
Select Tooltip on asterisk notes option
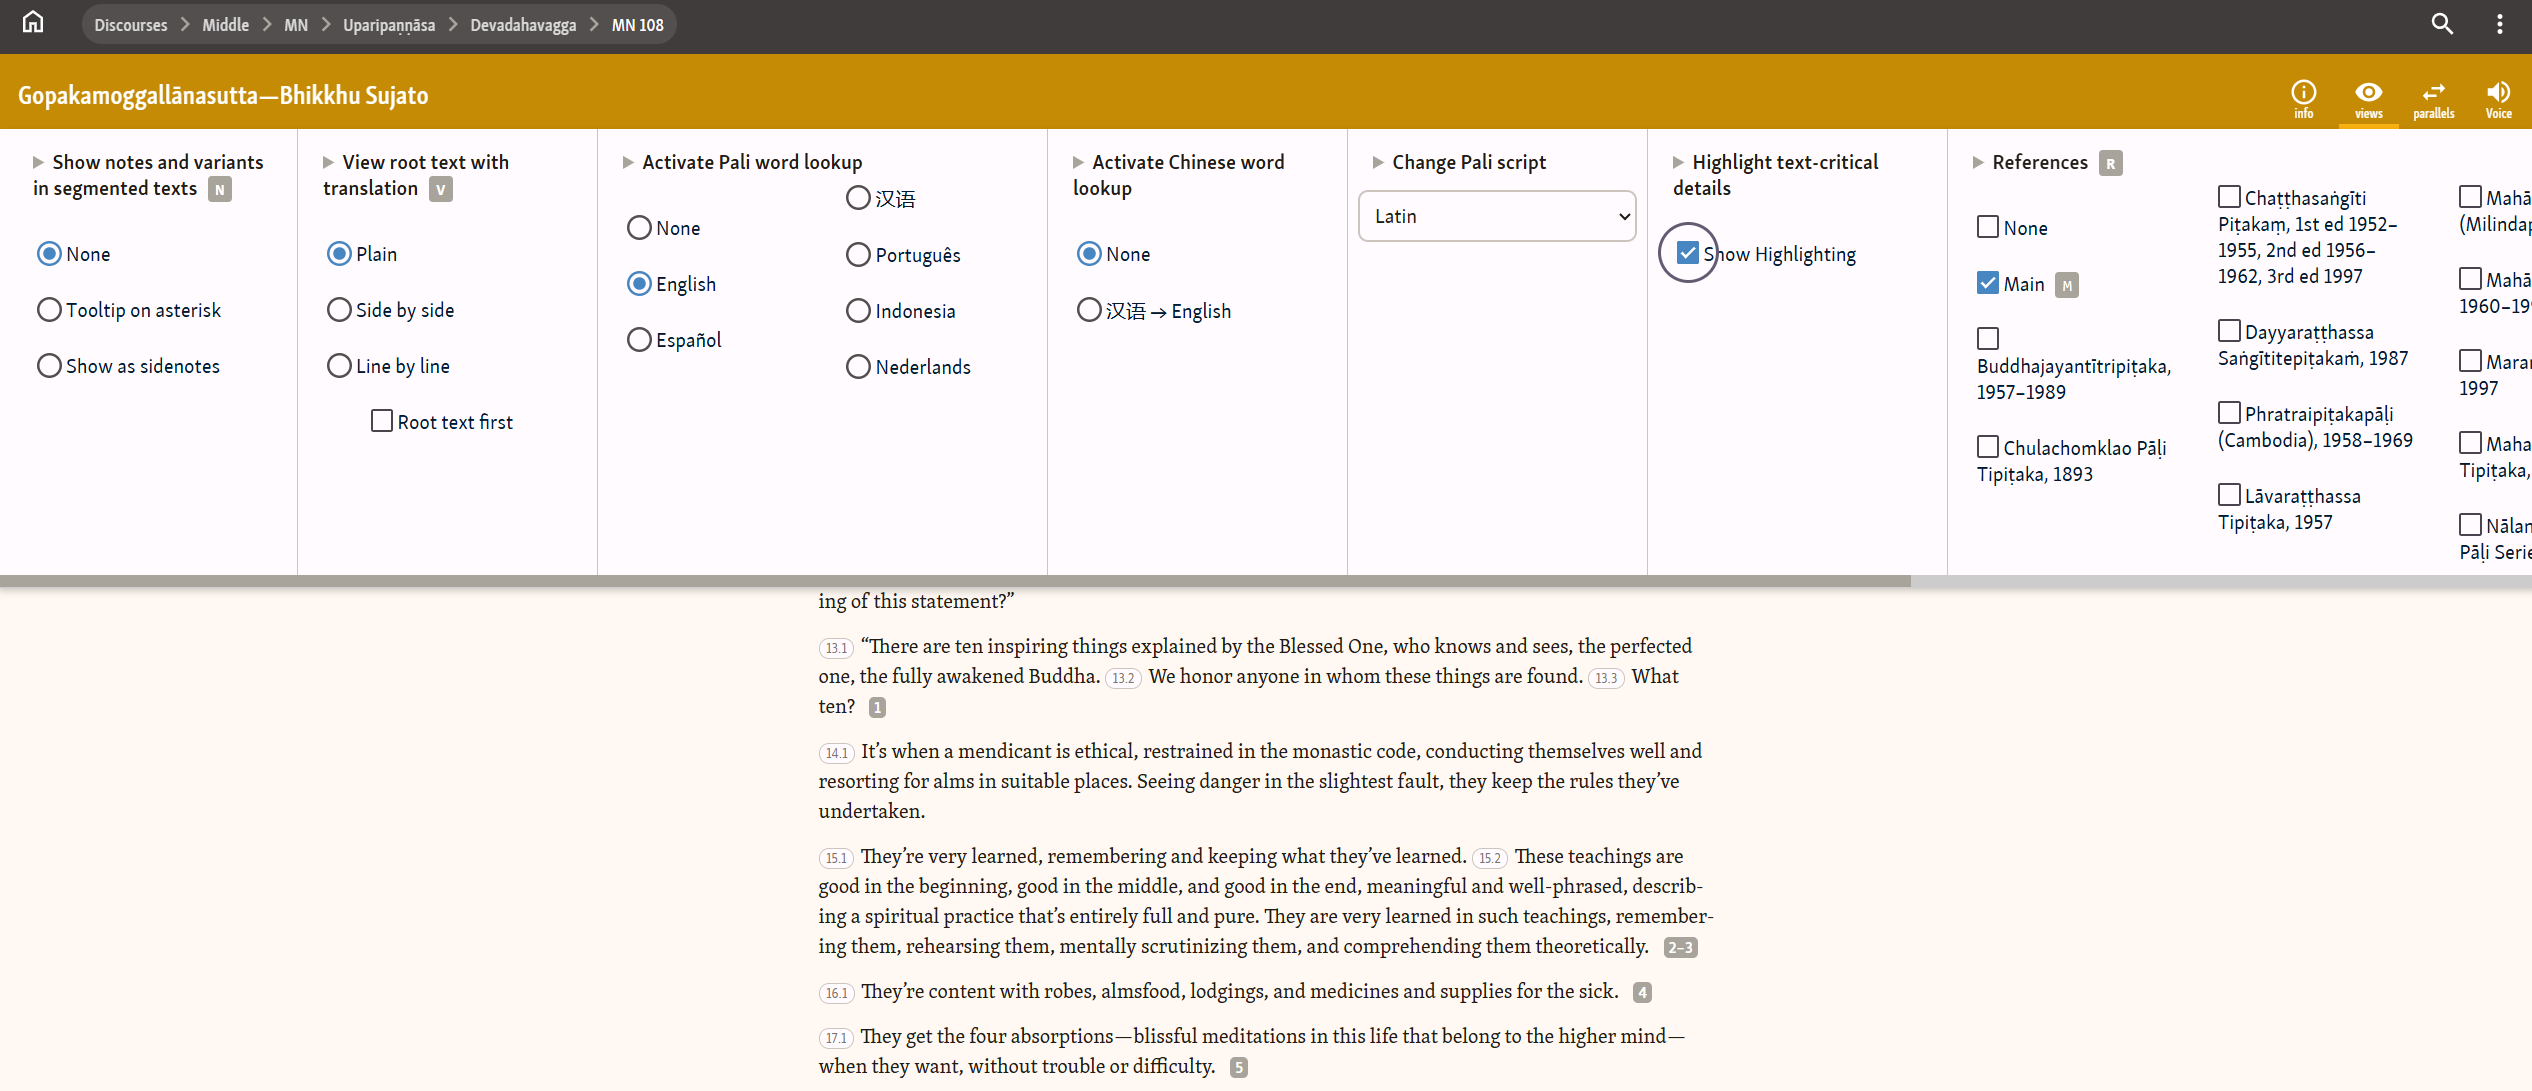49,310
